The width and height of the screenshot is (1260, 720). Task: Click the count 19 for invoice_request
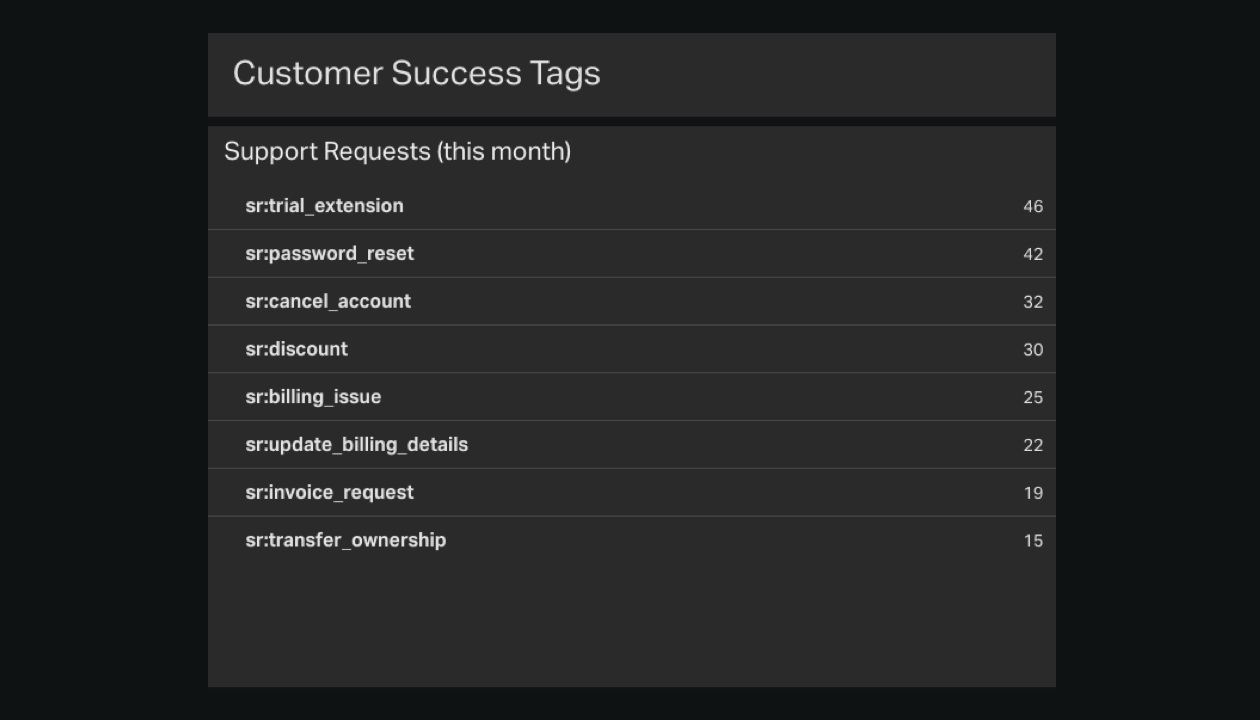coord(1033,493)
